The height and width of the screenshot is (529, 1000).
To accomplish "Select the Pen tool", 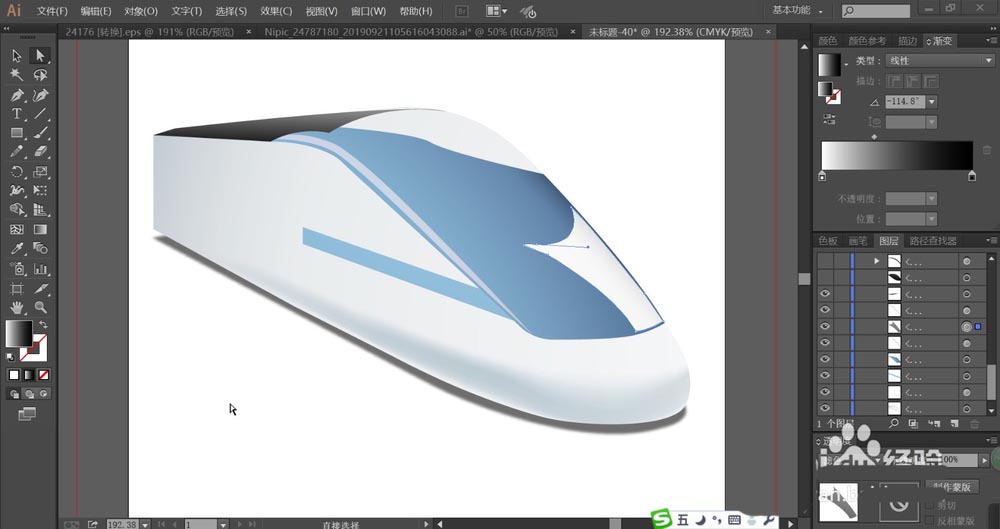I will coord(17,95).
